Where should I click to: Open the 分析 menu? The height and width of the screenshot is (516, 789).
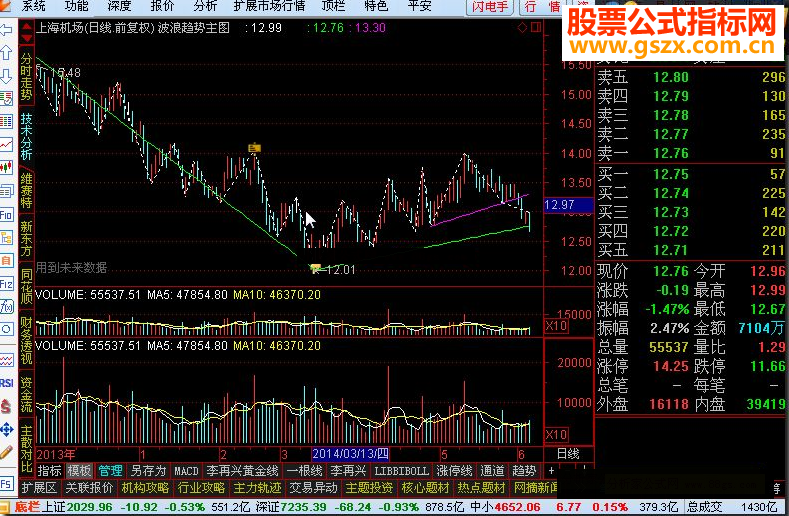205,7
